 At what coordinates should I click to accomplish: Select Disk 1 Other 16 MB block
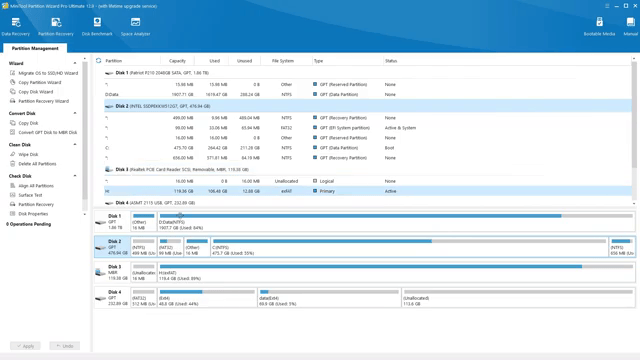tap(144, 222)
